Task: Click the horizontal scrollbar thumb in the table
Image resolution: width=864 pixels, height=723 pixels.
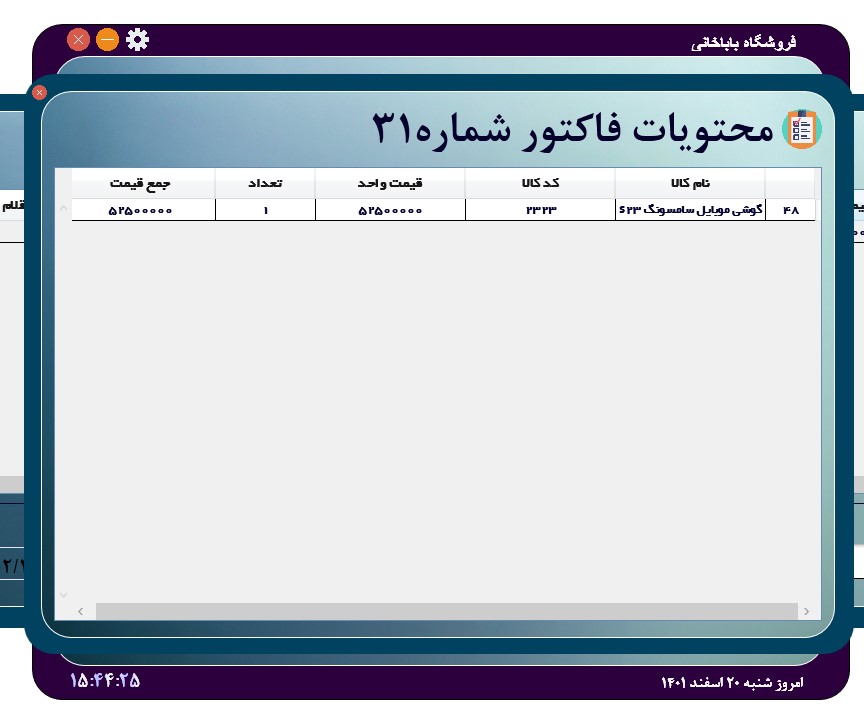Action: tap(446, 611)
